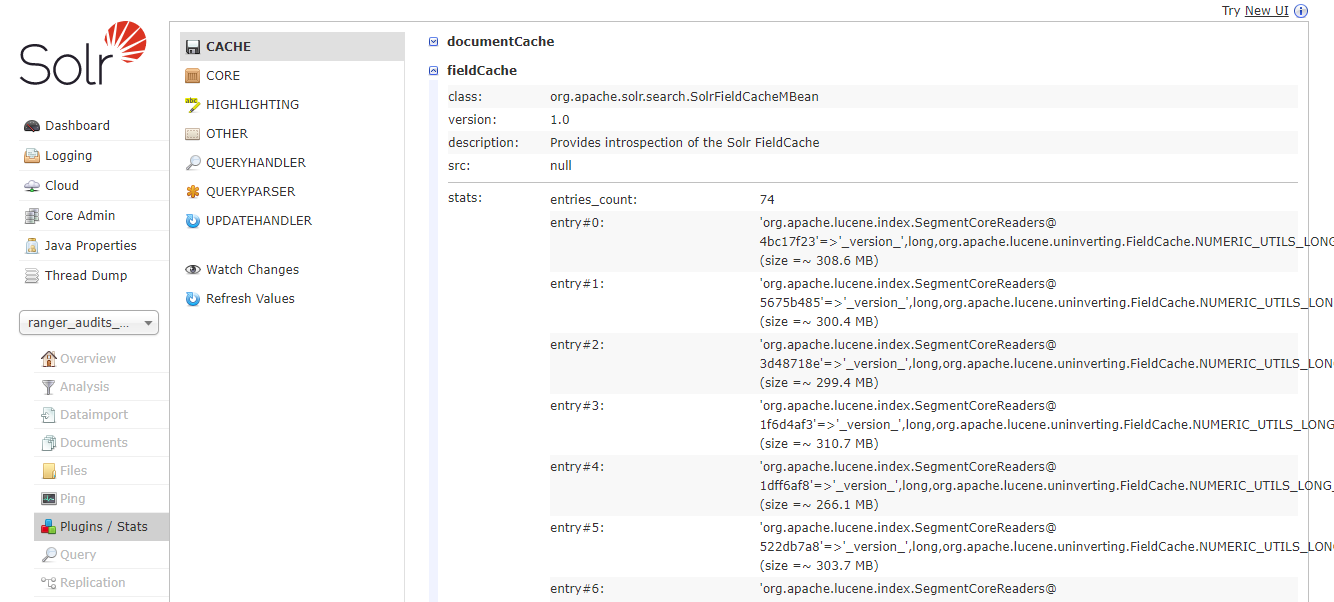Viewport: 1334px width, 602px height.
Task: Toggle Watch Changes eye icon
Action: pos(193,270)
